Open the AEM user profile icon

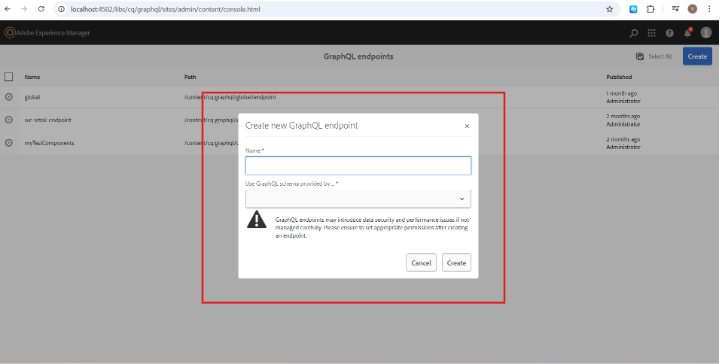click(x=706, y=32)
